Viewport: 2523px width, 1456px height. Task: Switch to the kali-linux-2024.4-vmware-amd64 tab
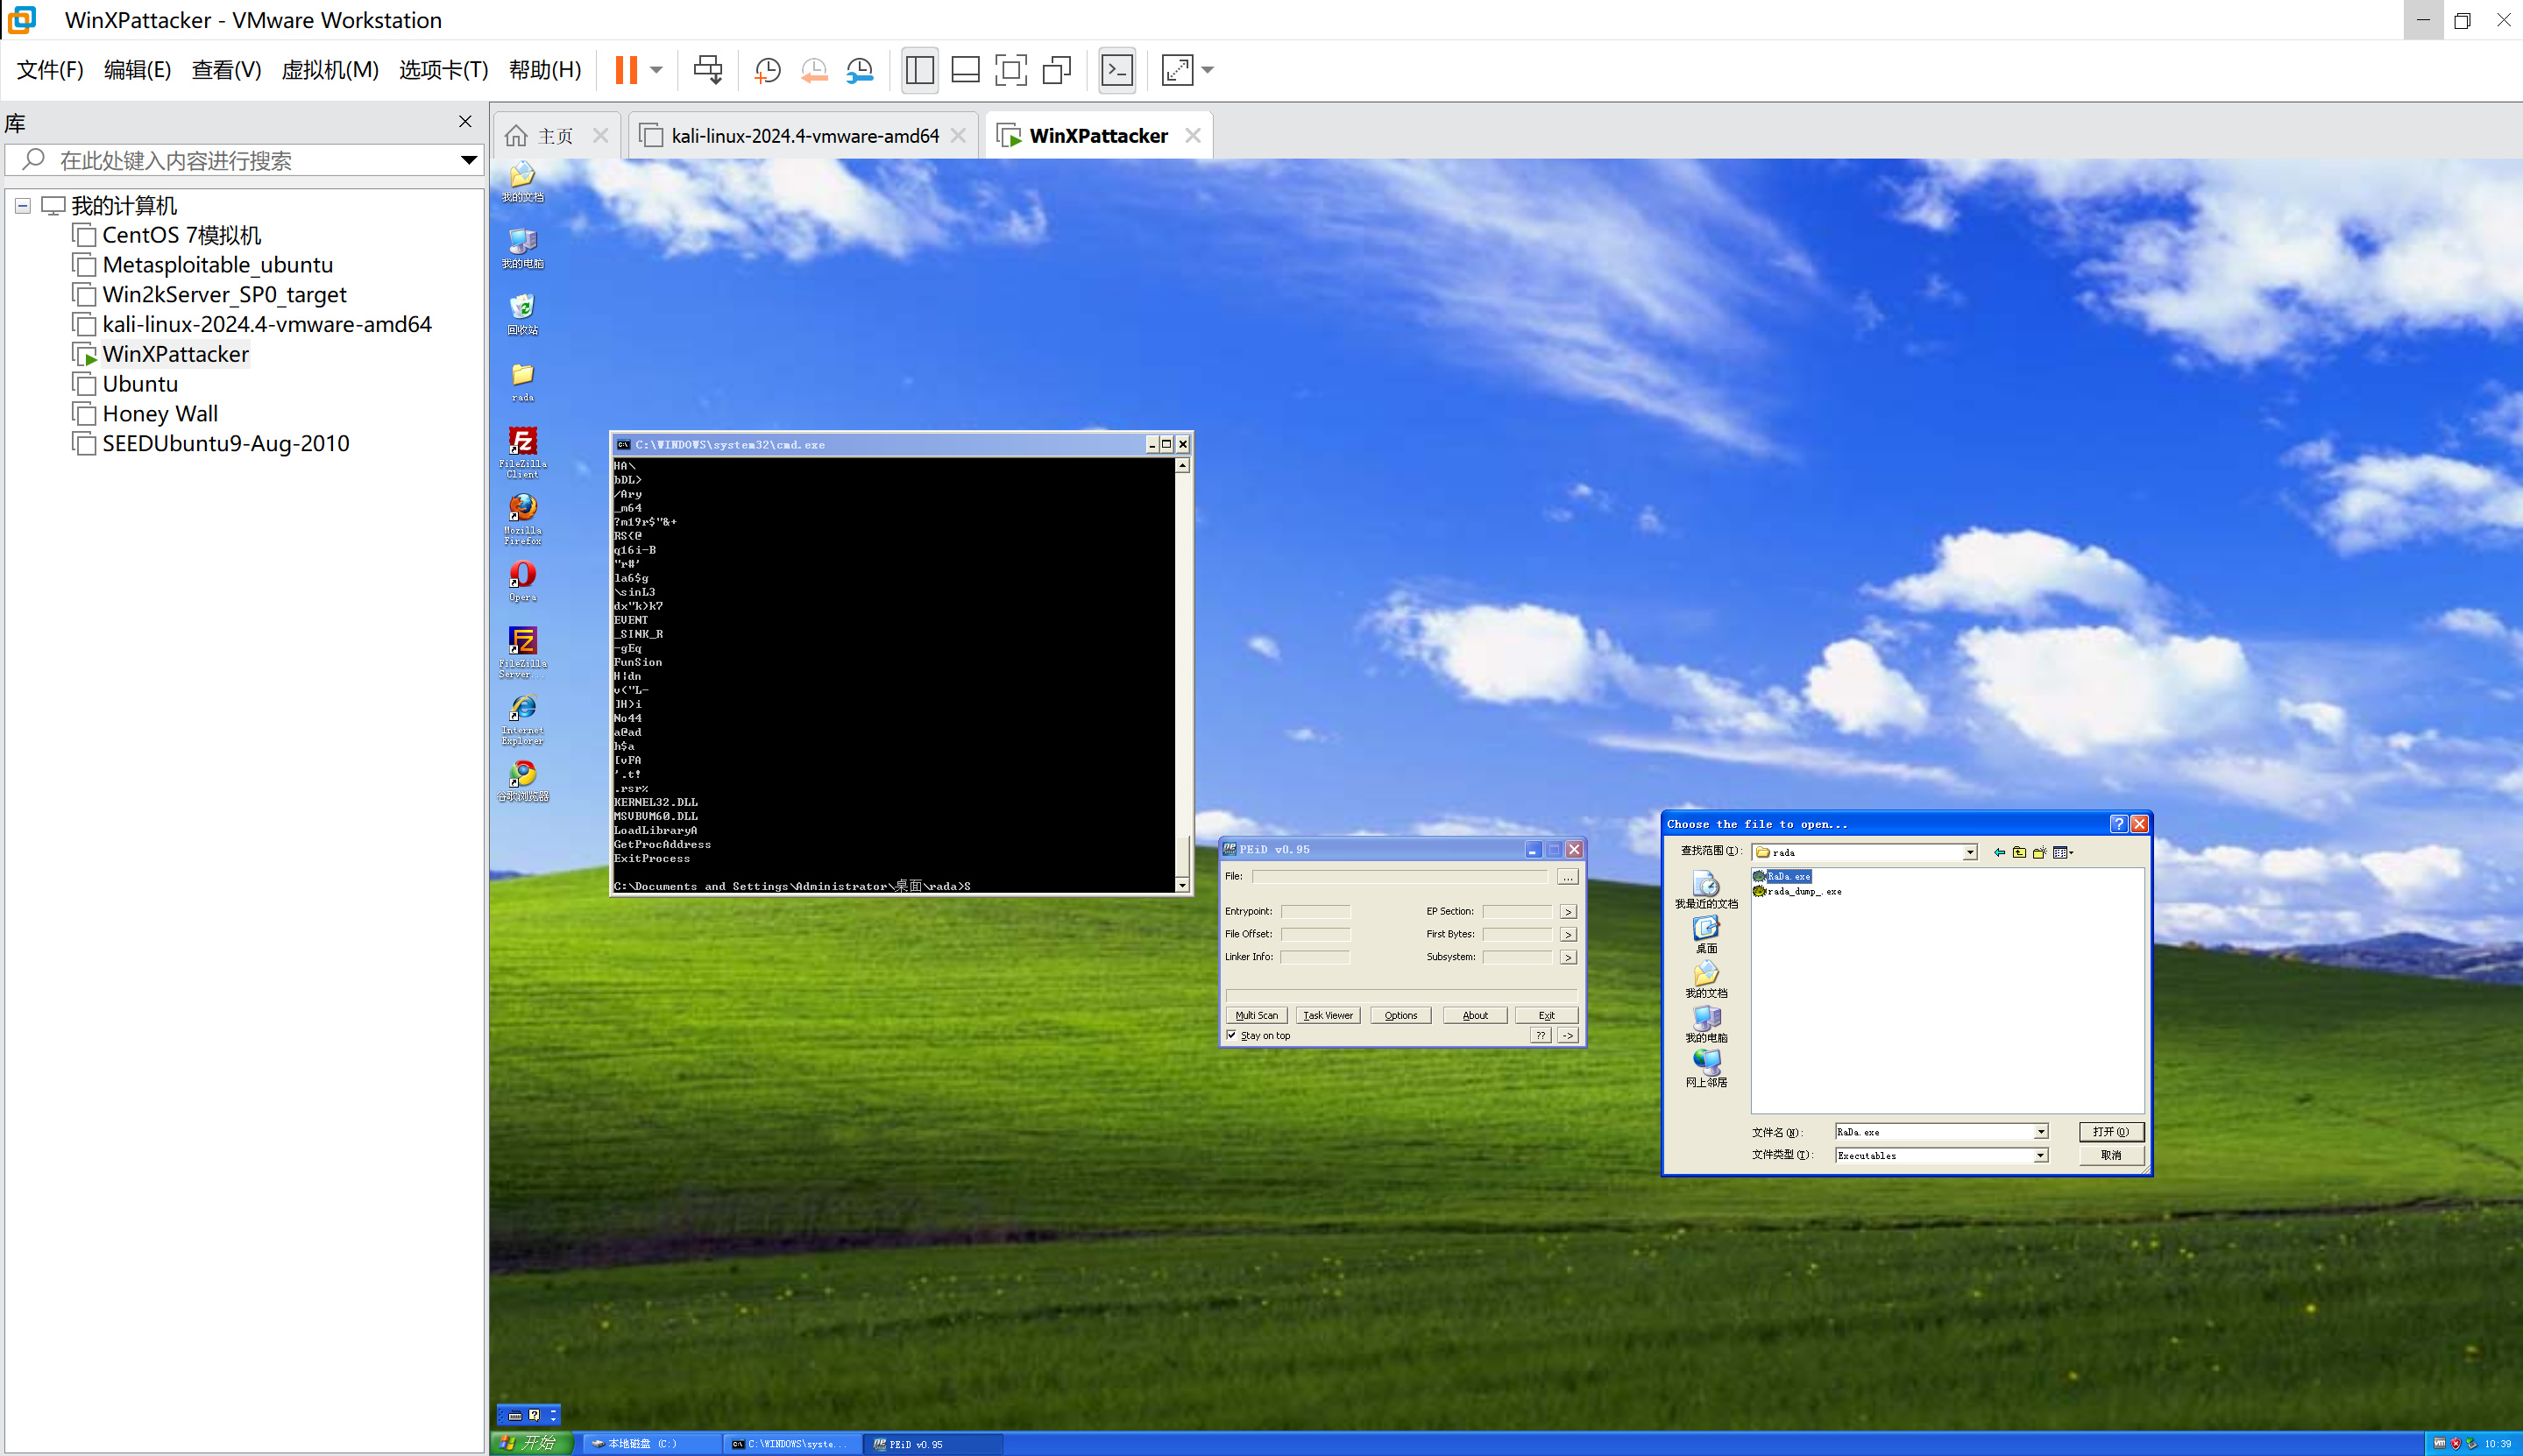pyautogui.click(x=804, y=136)
